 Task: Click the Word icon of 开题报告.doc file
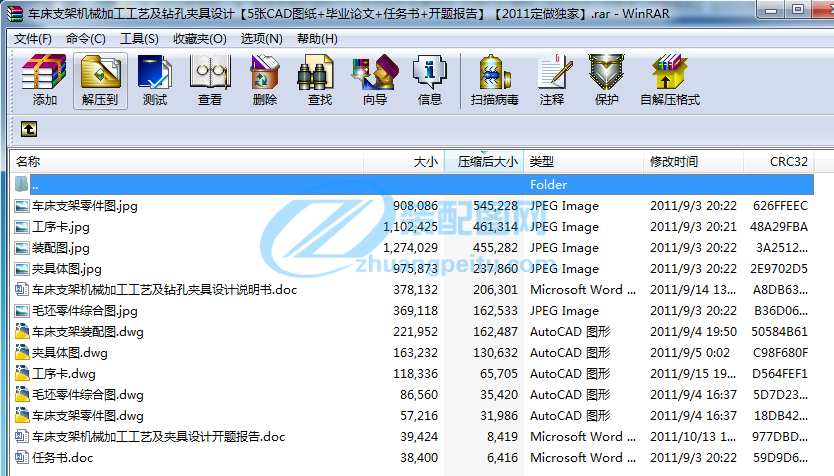click(22, 437)
